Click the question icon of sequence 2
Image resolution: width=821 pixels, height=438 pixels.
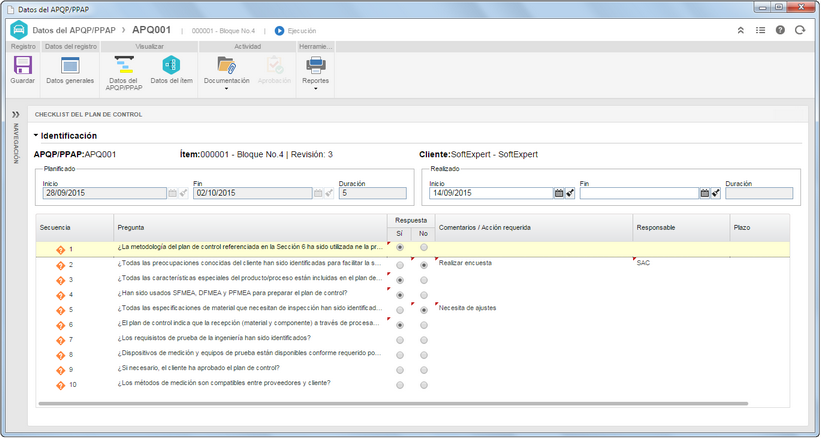click(60, 265)
